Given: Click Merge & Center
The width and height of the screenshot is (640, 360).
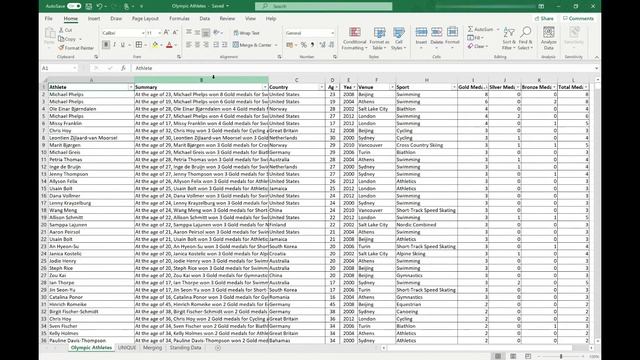Looking at the screenshot, I should tap(252, 45).
